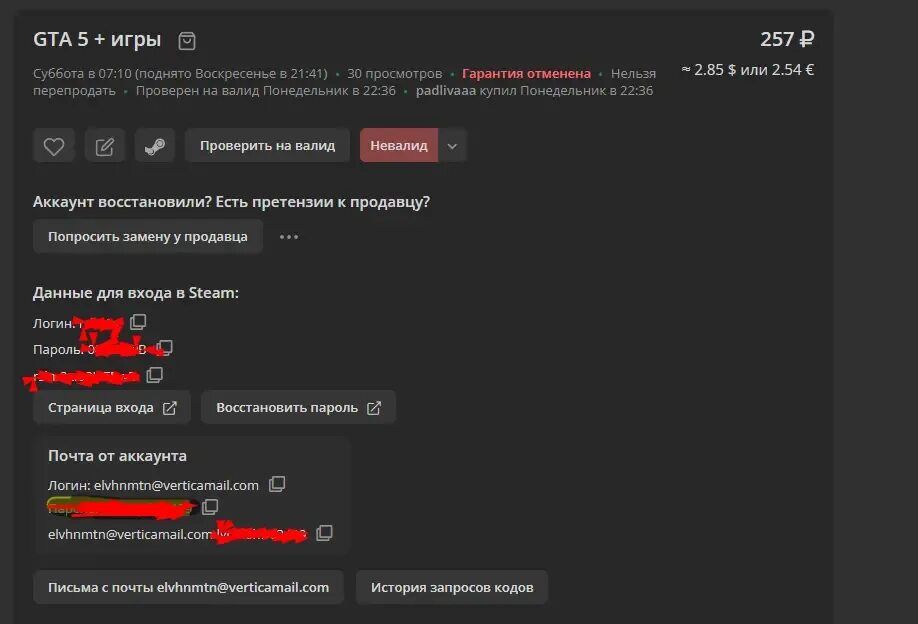
Task: Expand the dropdown arrow next to Невалид
Action: 452,146
